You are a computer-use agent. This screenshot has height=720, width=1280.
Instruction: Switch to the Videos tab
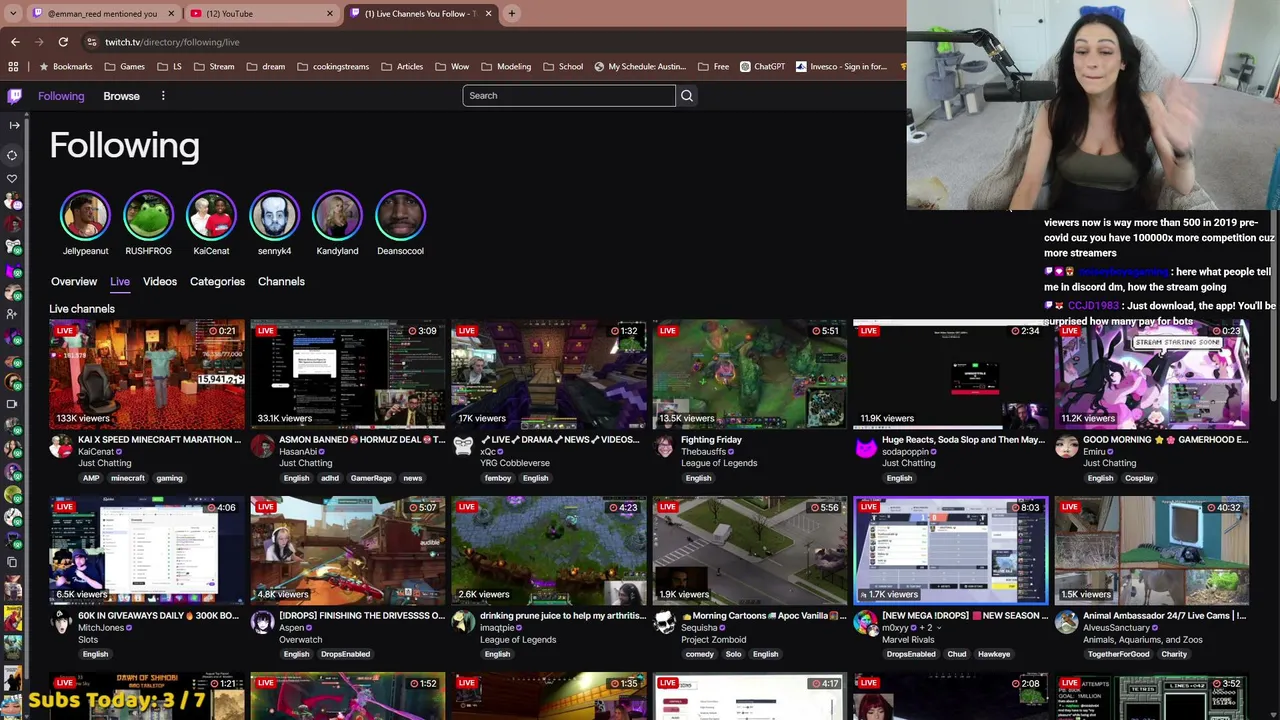tap(160, 282)
